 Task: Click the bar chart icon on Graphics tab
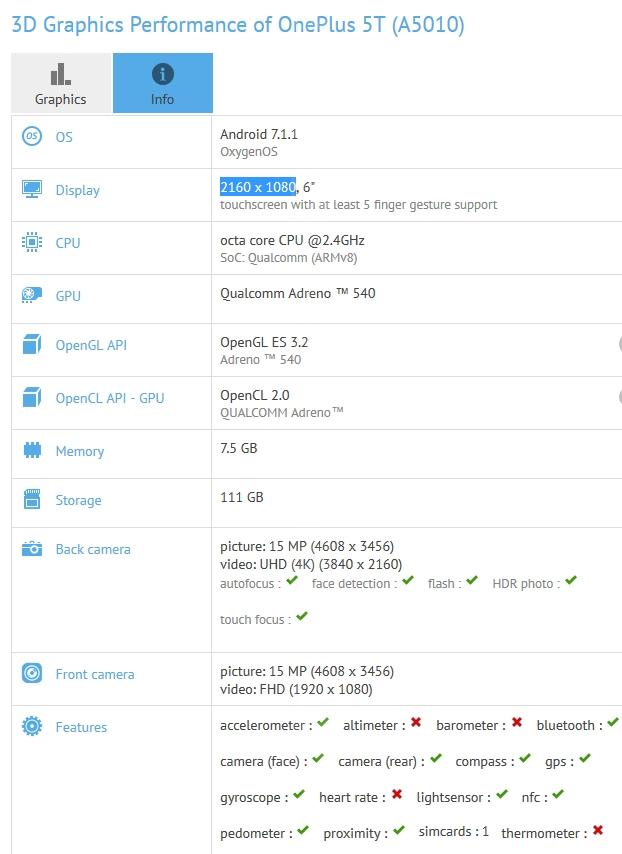[59, 75]
